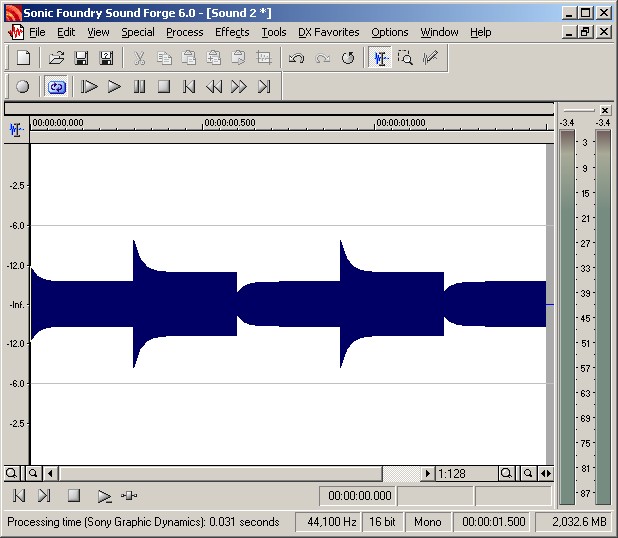This screenshot has width=618, height=538.
Task: Zoom out level with small magnifier
Action: 34,473
